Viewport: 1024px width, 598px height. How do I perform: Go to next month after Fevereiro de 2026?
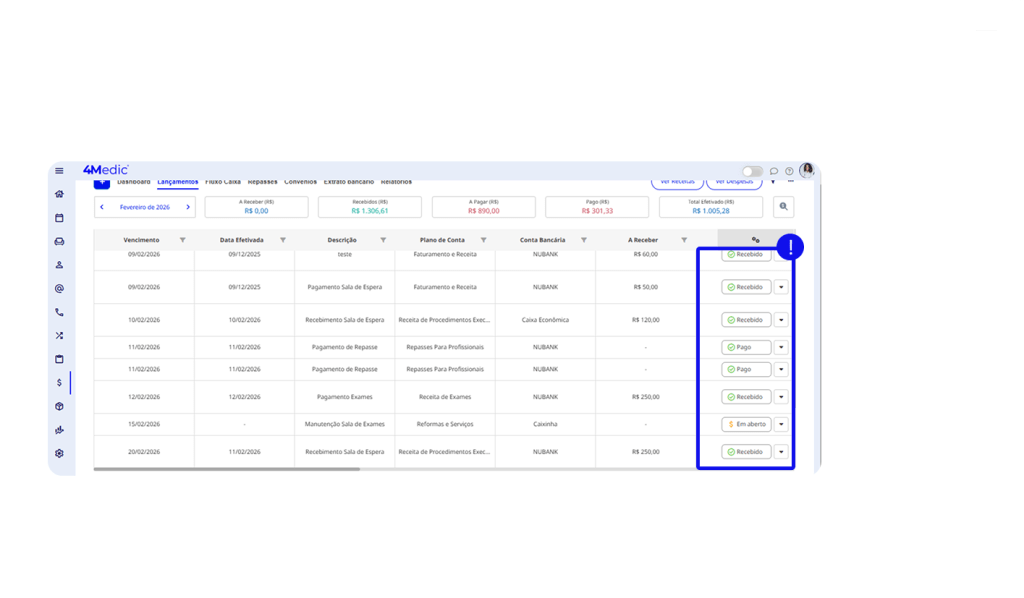click(x=188, y=207)
